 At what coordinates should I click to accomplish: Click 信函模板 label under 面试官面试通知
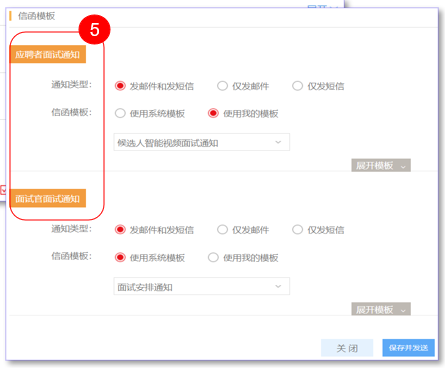tap(71, 256)
